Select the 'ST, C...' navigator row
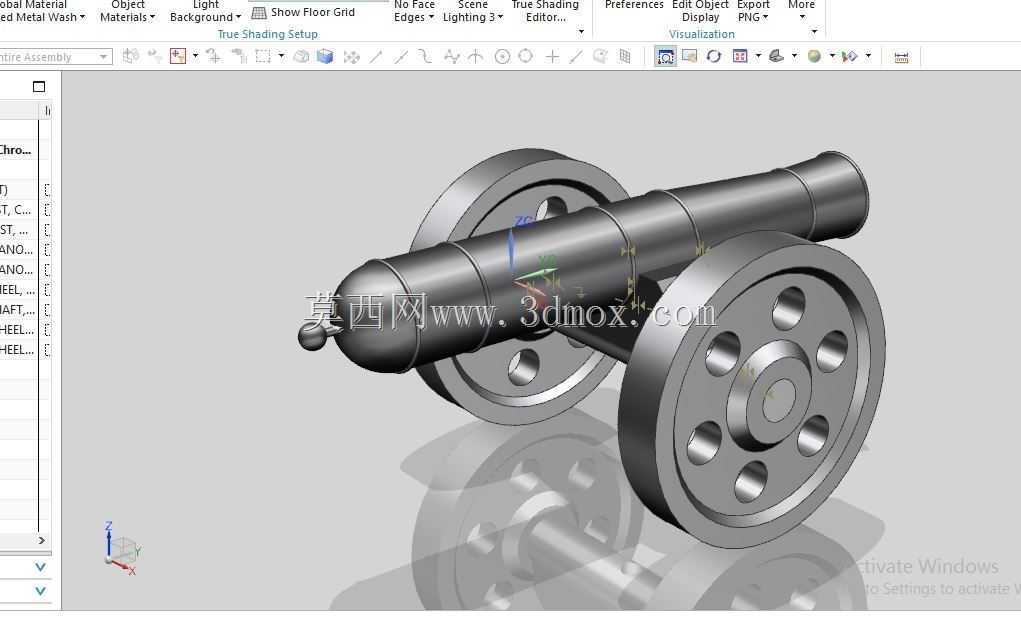This screenshot has height=626, width=1021. (19, 210)
